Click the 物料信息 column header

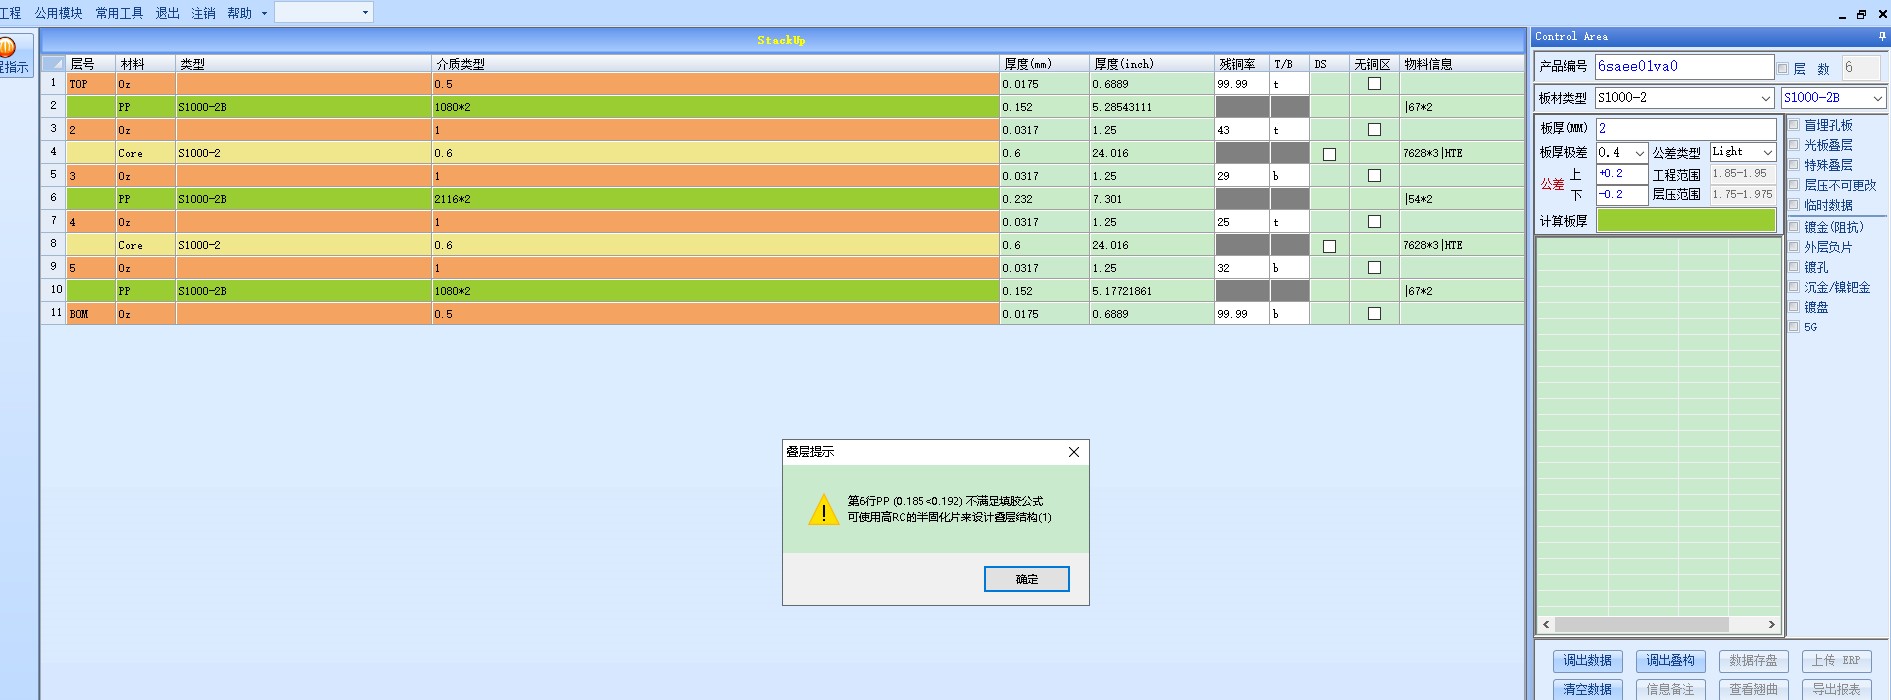(1461, 64)
